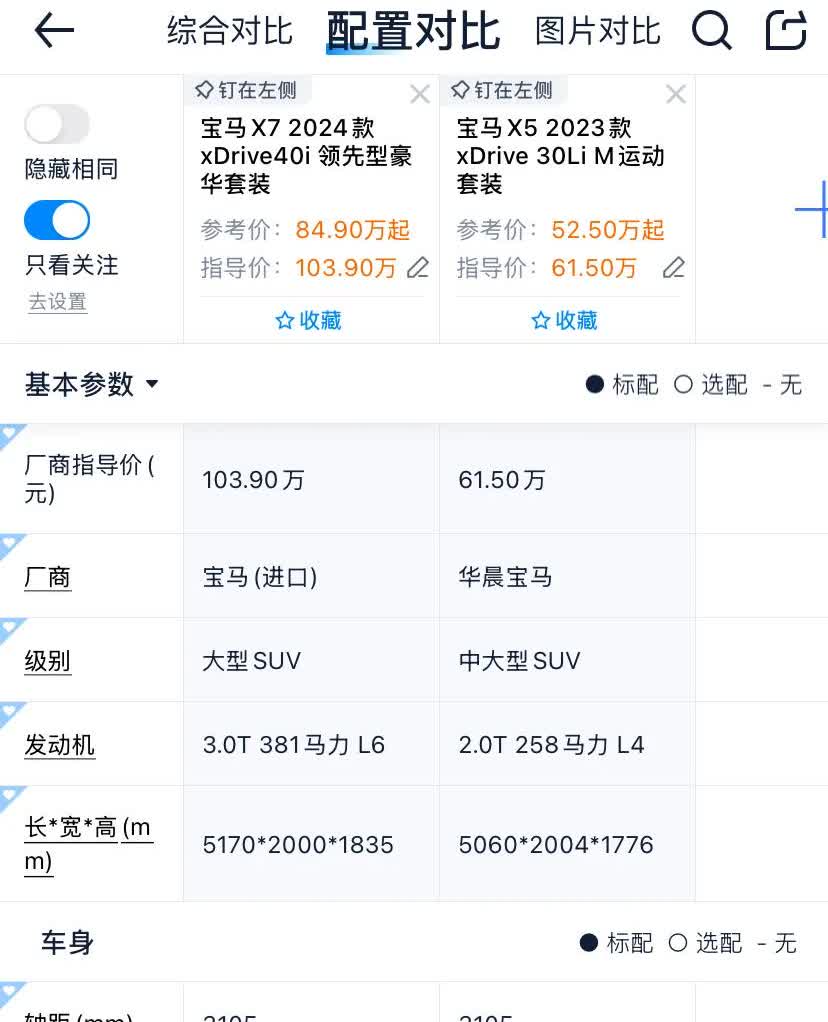Tap the heart tag on 发动机 row
The width and height of the screenshot is (828, 1022).
tap(12, 713)
